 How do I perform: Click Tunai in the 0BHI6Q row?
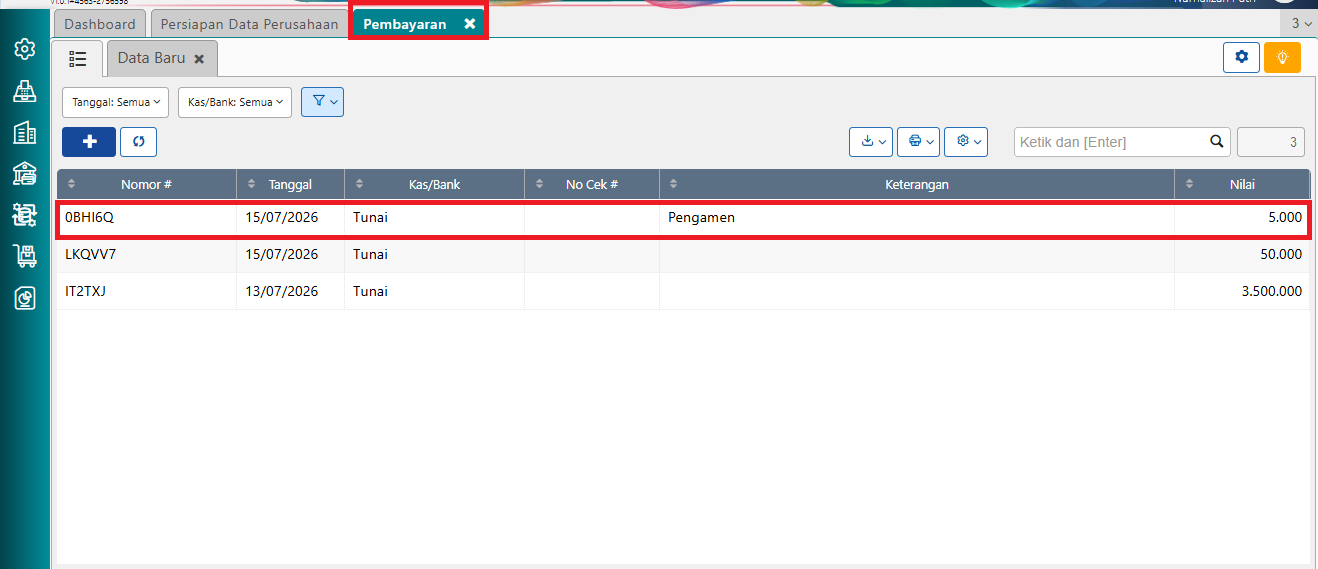[x=370, y=217]
